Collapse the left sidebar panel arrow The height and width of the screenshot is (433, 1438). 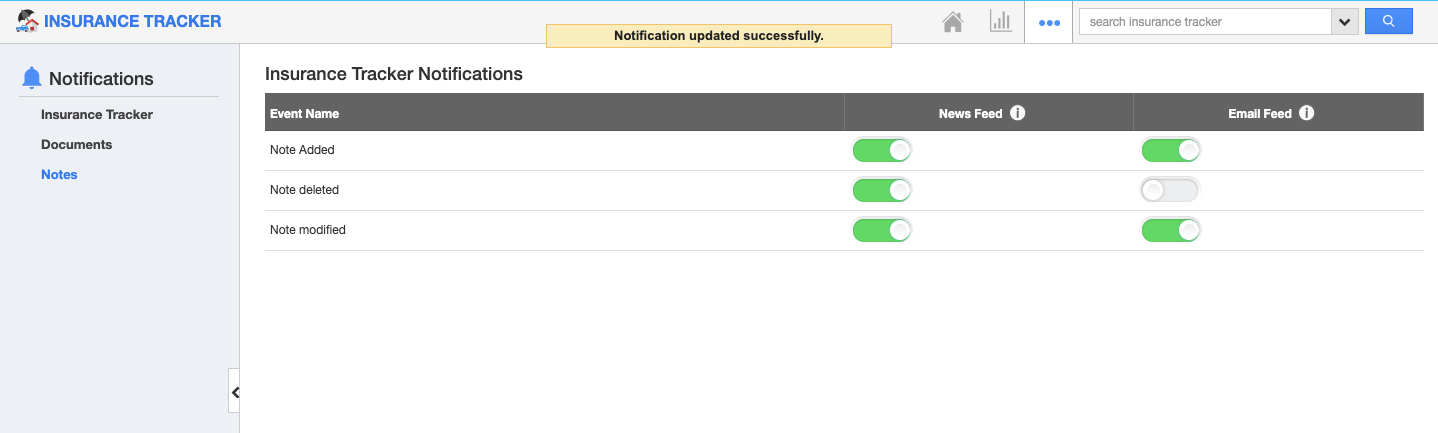(234, 392)
